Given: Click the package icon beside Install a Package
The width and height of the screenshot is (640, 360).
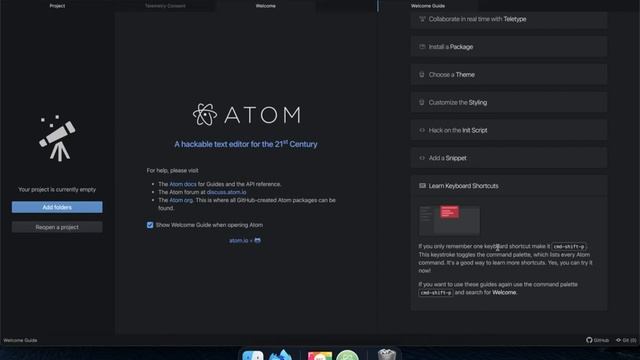Looking at the screenshot, I should coord(422,47).
